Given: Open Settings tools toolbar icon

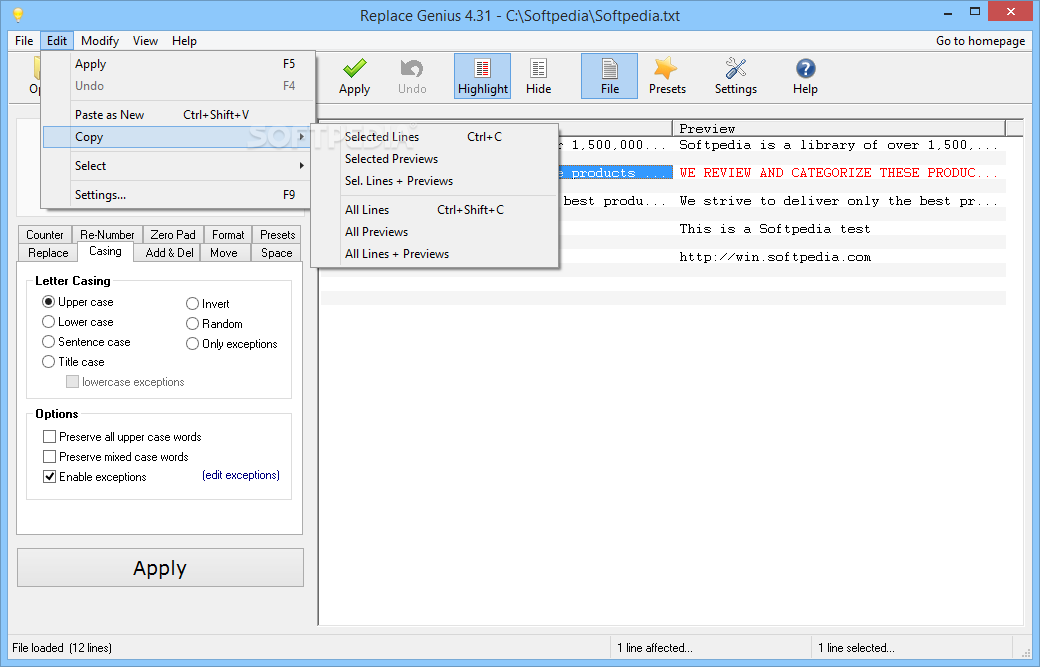Looking at the screenshot, I should [x=736, y=76].
